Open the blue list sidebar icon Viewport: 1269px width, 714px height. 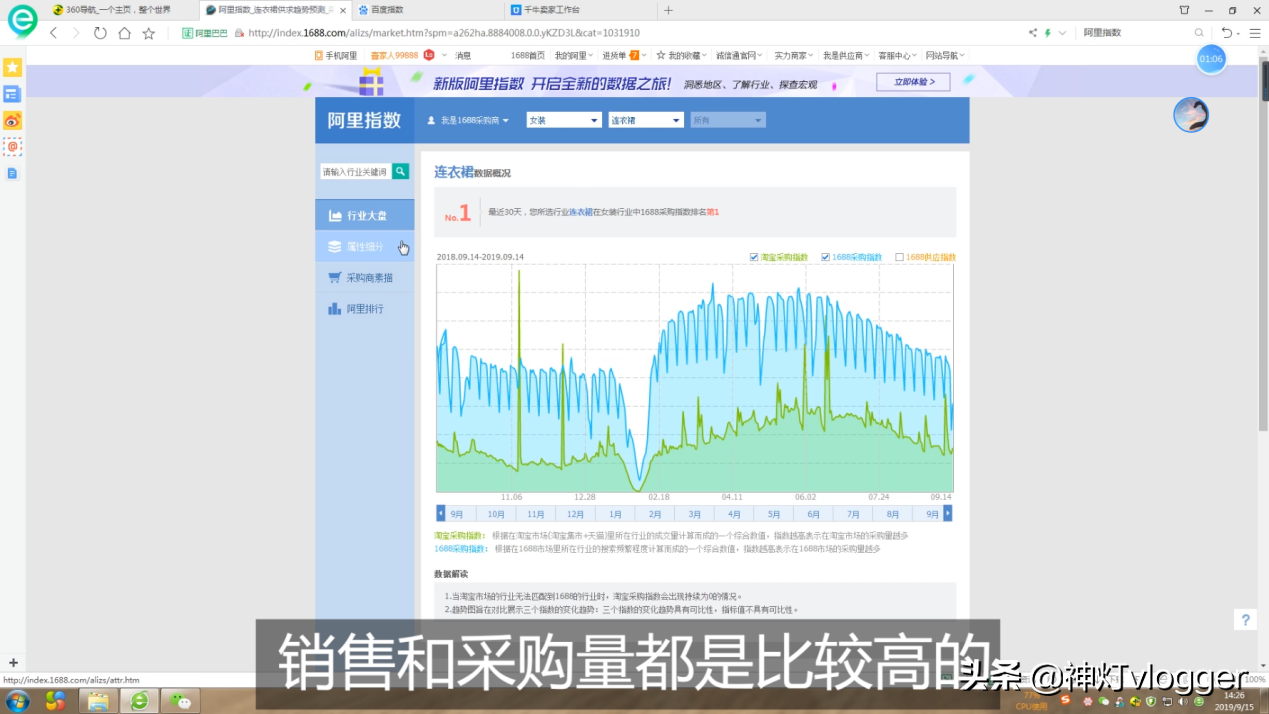[x=12, y=94]
